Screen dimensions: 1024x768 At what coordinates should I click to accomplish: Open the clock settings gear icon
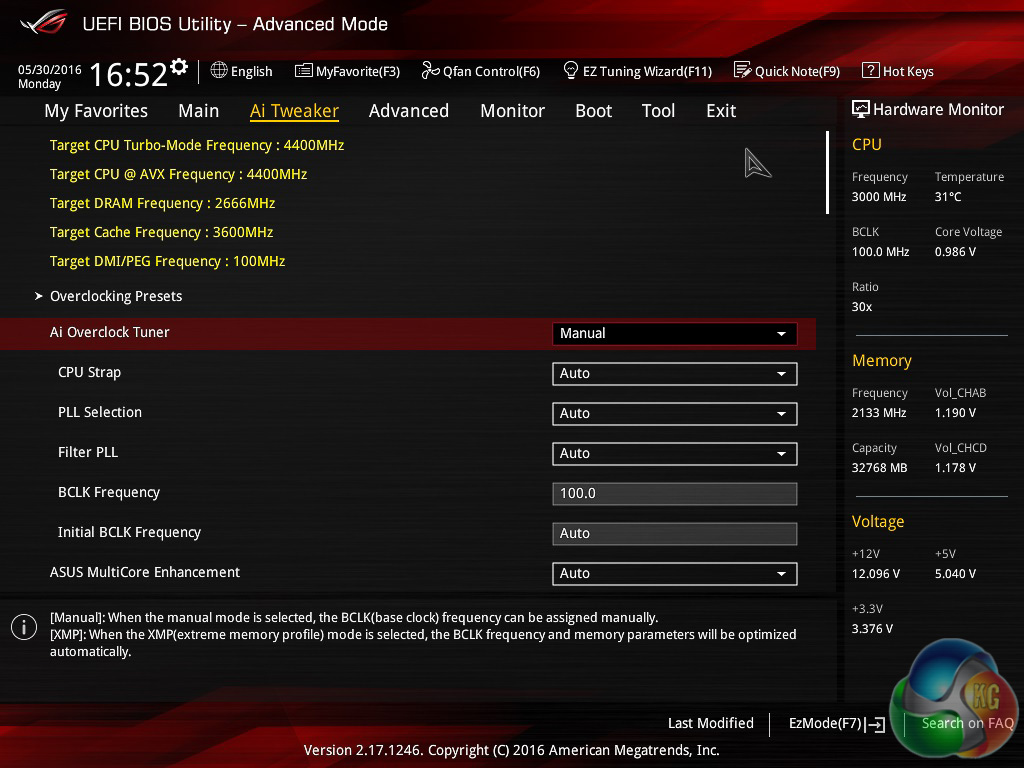179,67
